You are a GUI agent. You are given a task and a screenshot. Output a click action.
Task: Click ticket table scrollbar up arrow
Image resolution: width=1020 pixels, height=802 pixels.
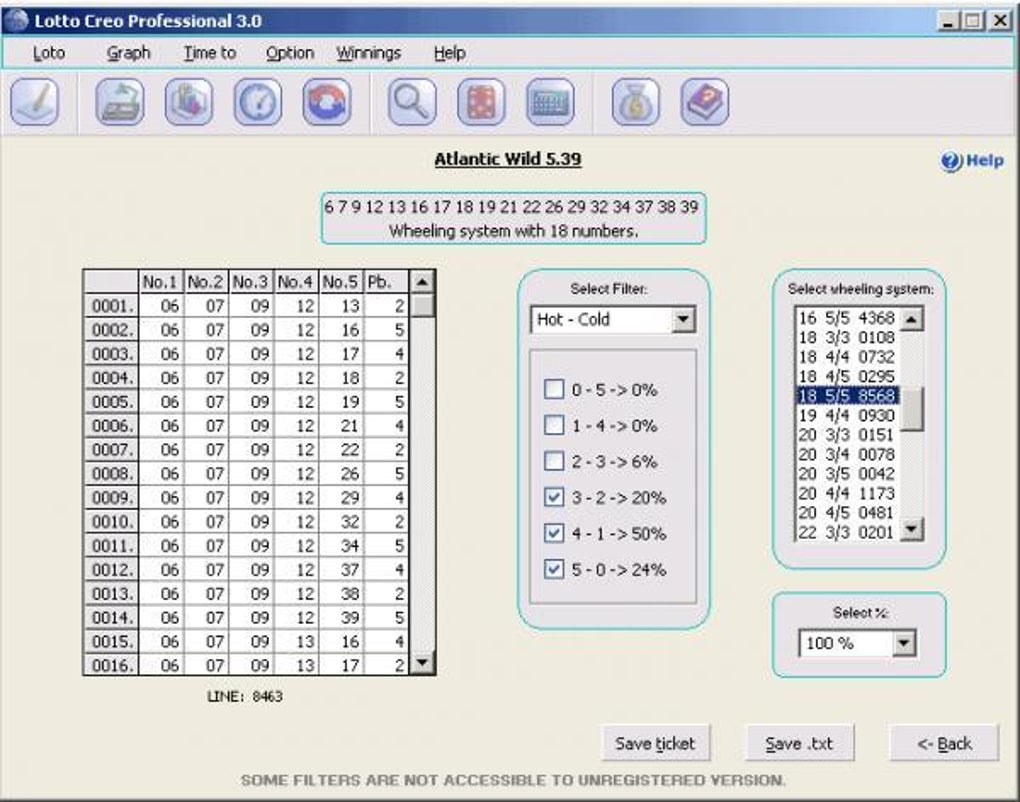(x=422, y=282)
